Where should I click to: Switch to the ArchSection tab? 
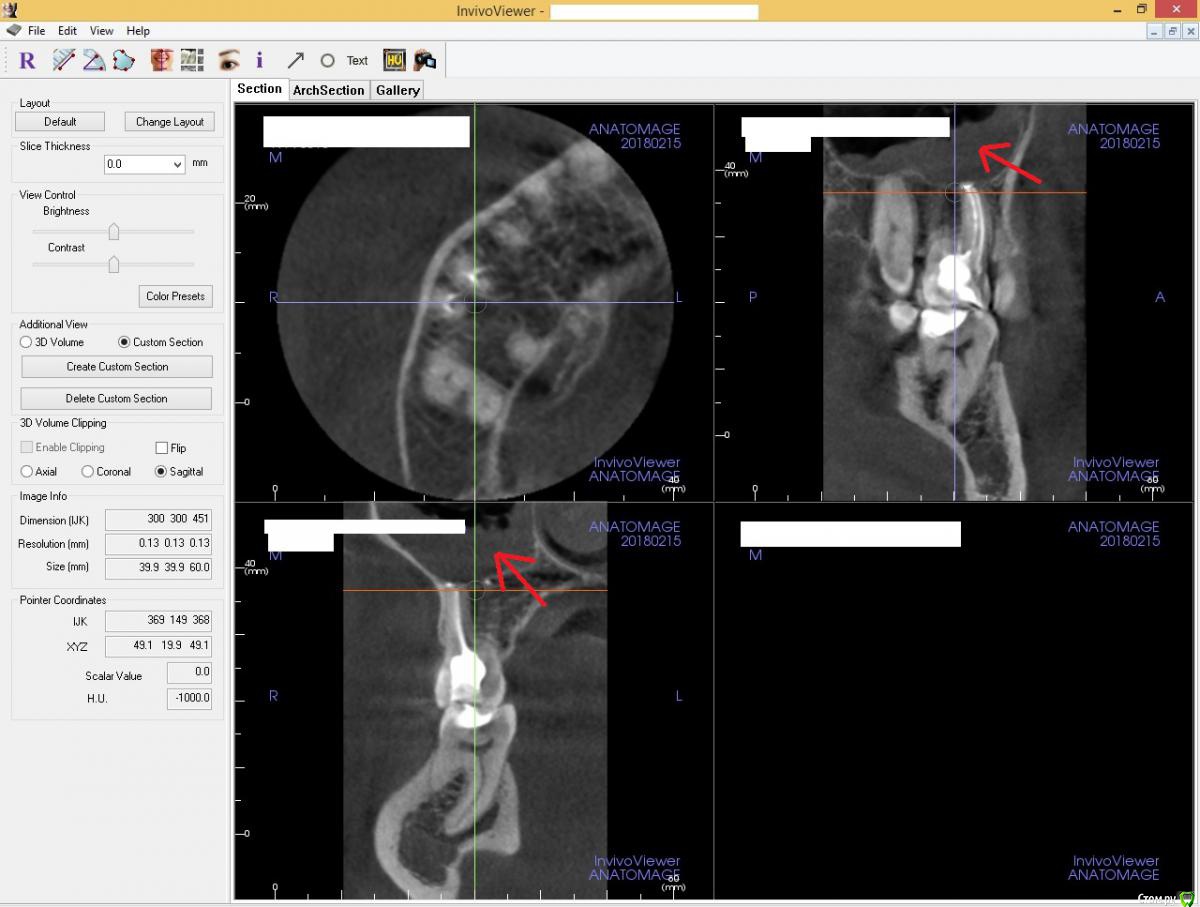[328, 90]
